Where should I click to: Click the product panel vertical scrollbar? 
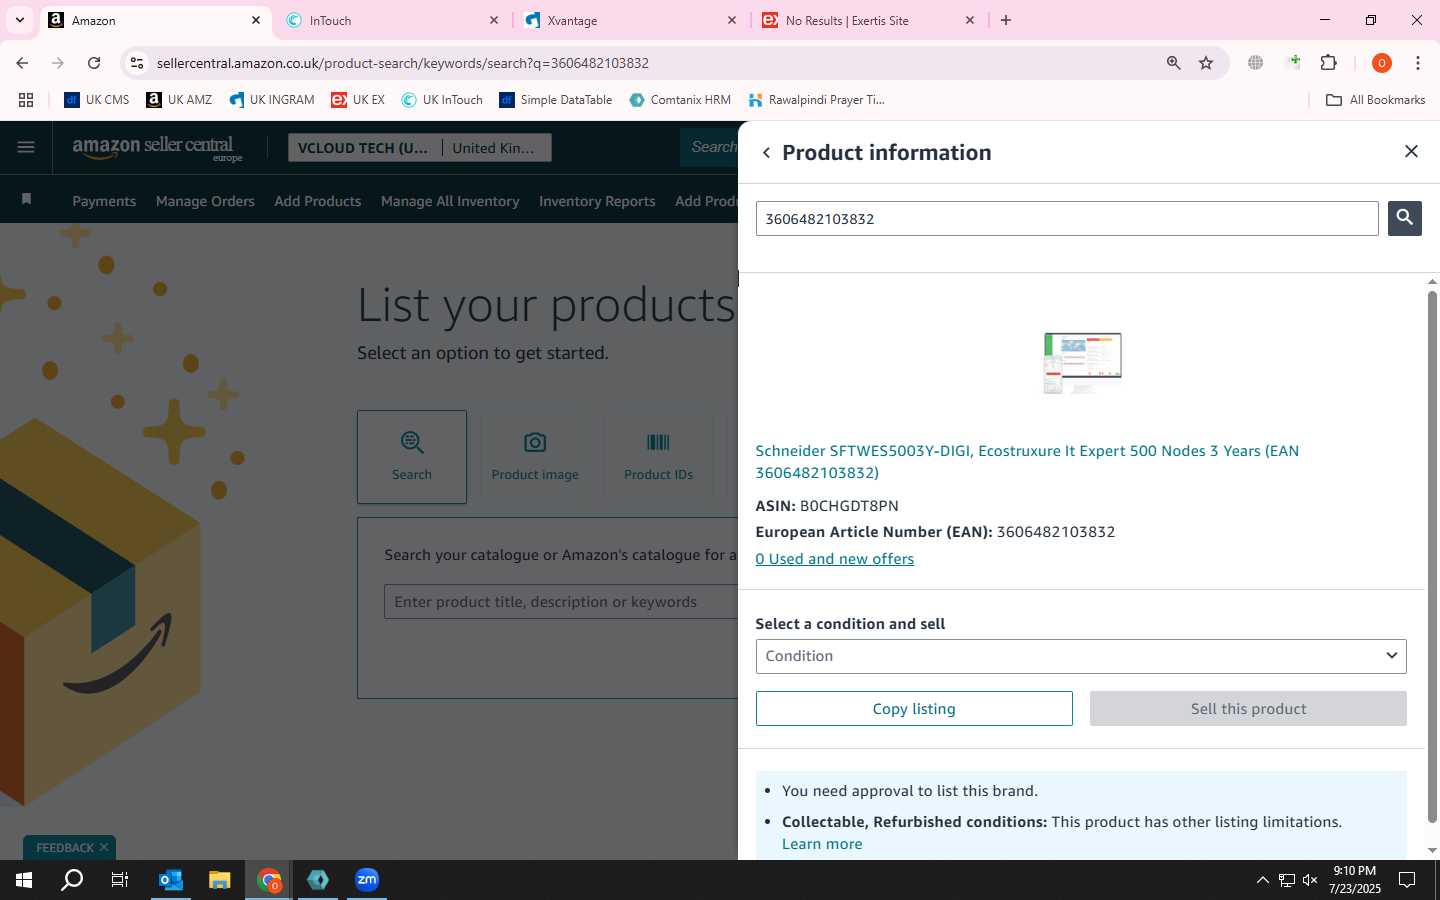click(1432, 555)
